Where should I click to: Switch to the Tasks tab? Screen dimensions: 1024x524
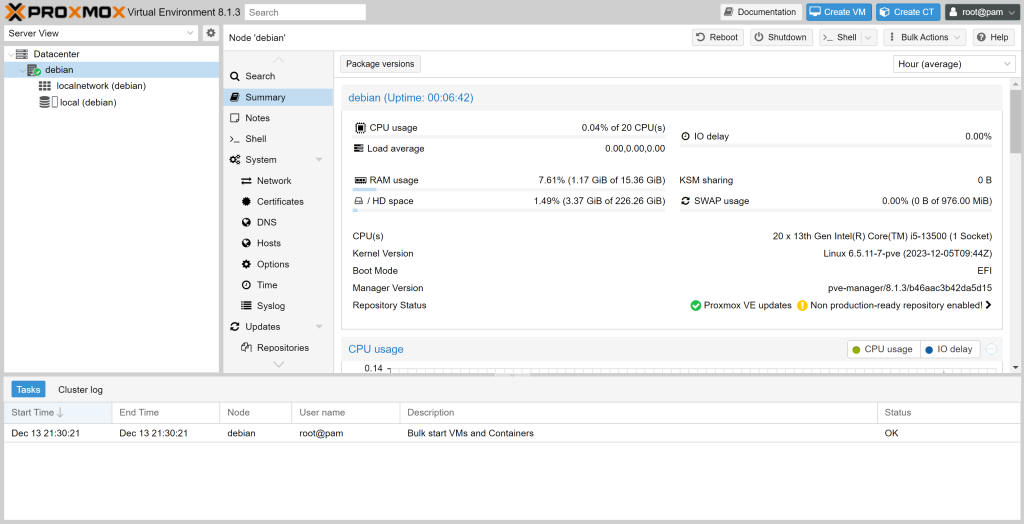[x=29, y=389]
